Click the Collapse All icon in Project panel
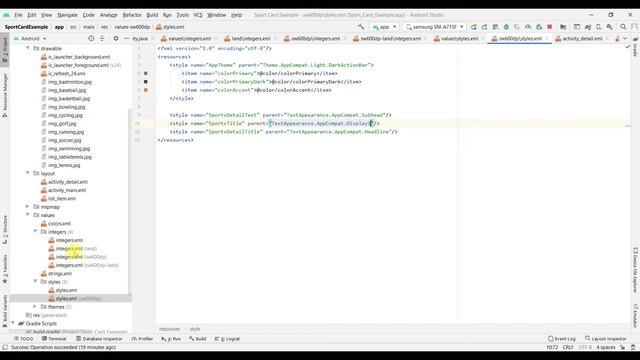The height and width of the screenshot is (360, 640). [102, 38]
